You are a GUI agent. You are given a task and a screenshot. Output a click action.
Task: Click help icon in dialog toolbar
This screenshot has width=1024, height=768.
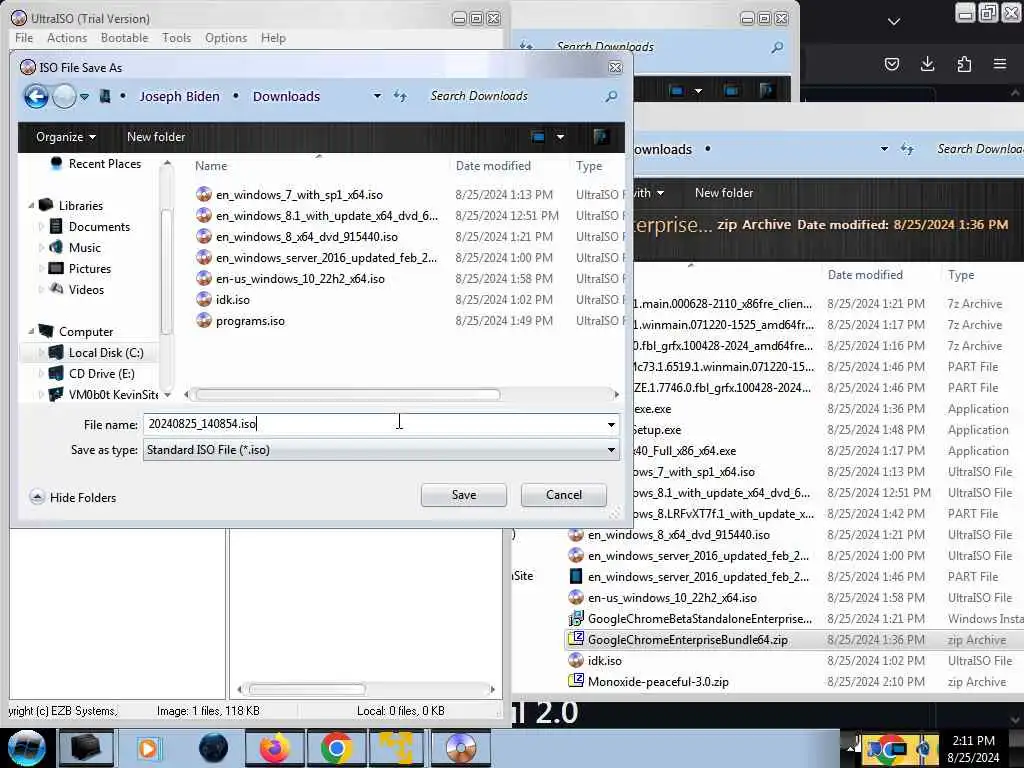(601, 136)
